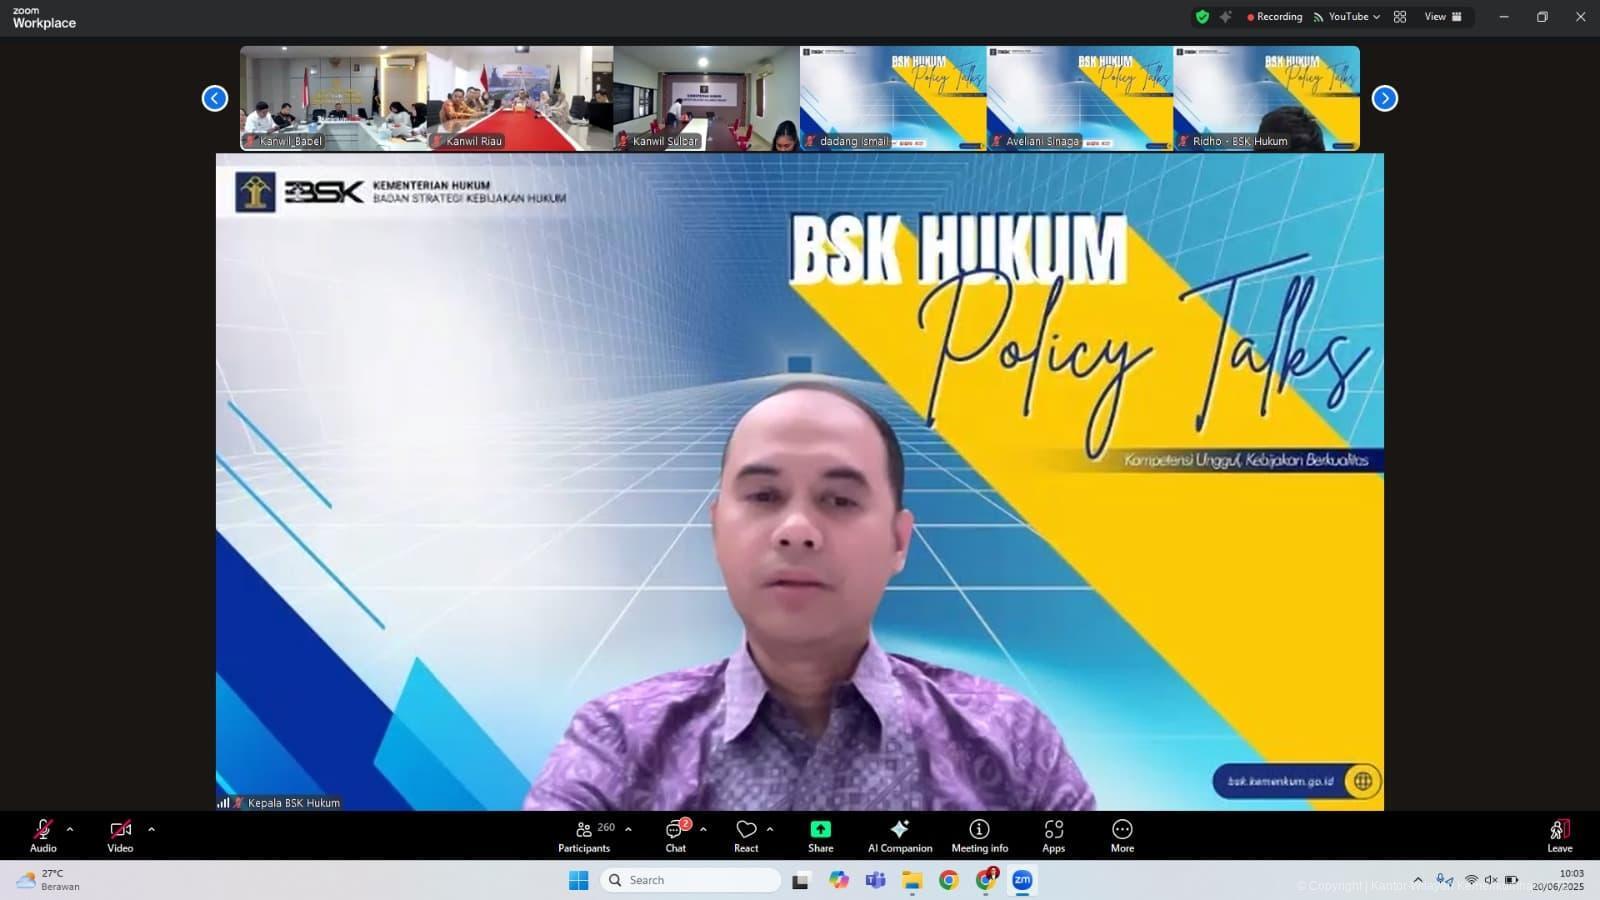Image resolution: width=1600 pixels, height=900 pixels.
Task: Expand audio options arrow beside Audio
Action: (70, 829)
